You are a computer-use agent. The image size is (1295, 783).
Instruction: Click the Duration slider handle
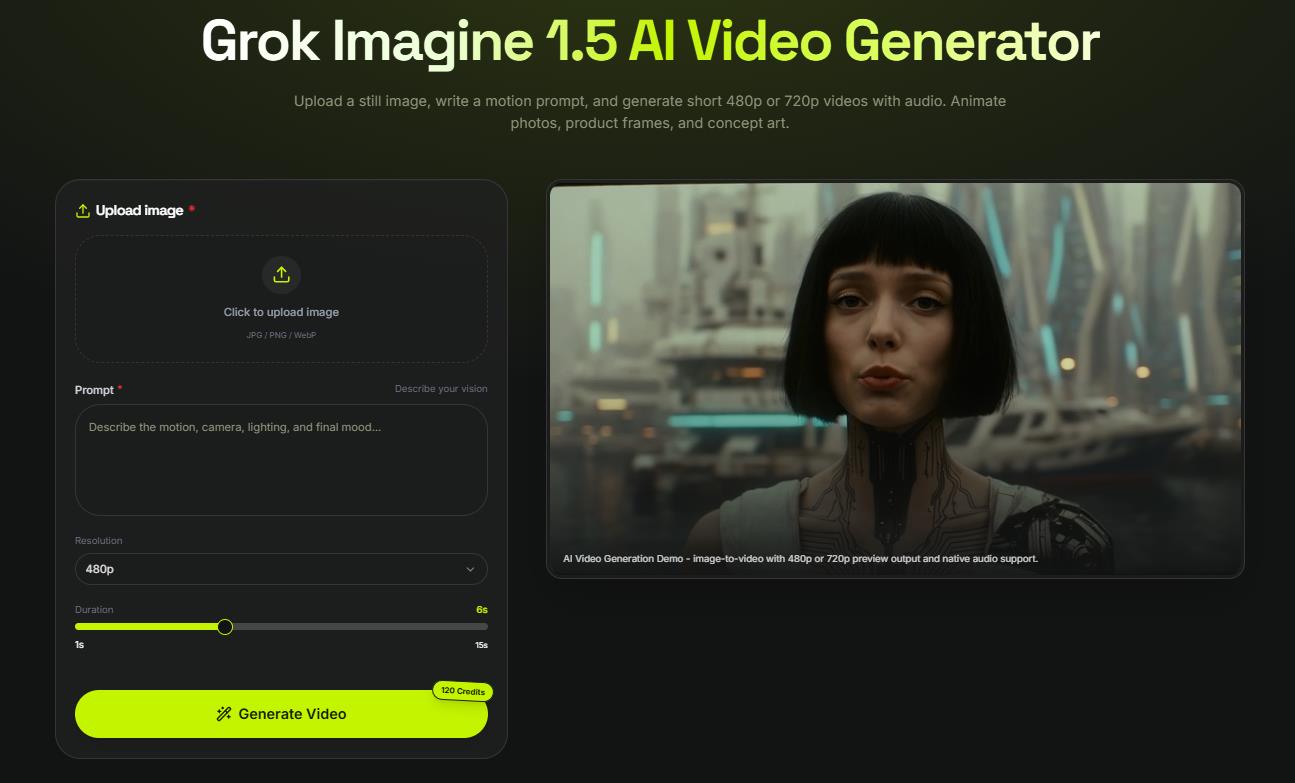(x=225, y=627)
